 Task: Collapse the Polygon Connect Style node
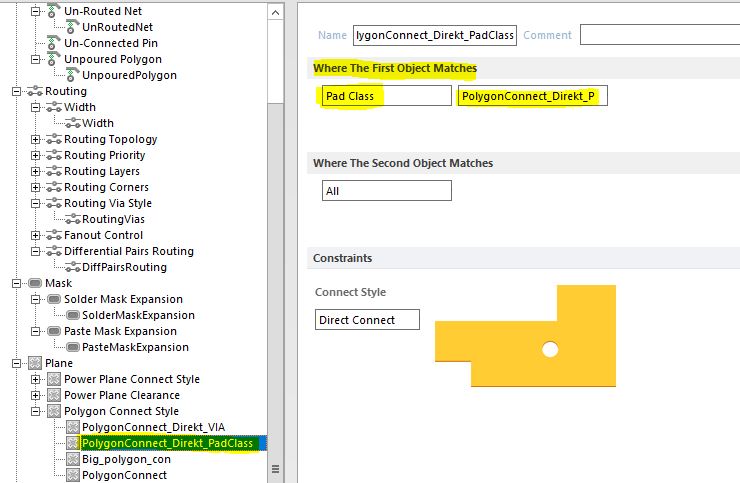(35, 411)
